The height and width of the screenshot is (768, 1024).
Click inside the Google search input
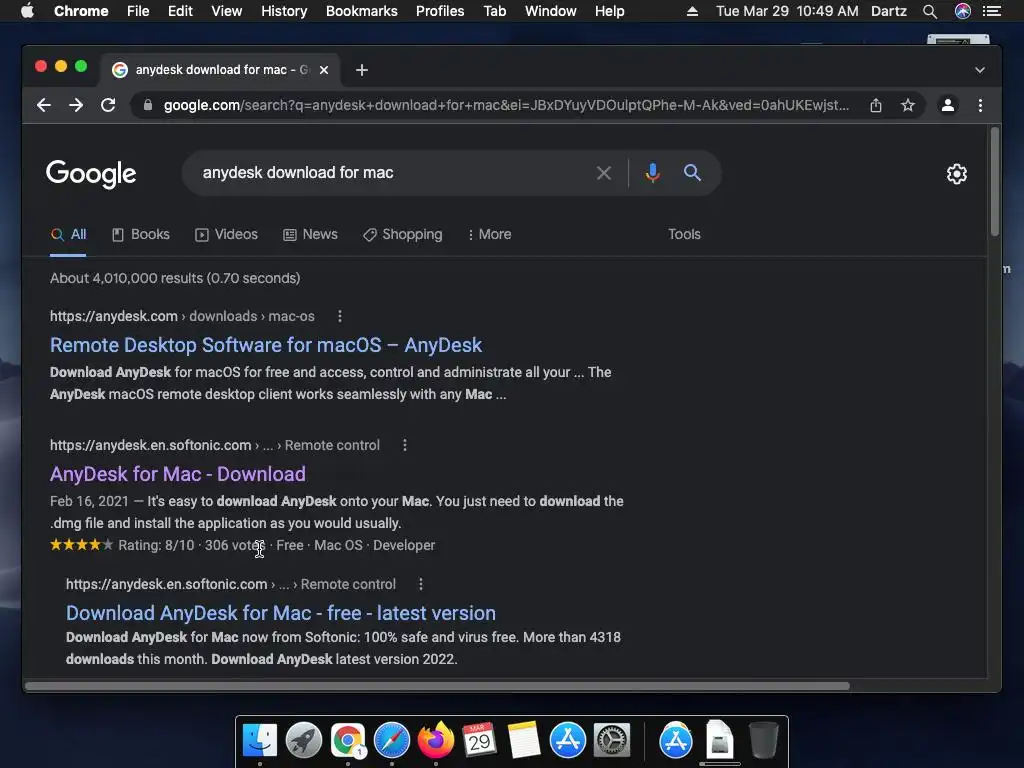pyautogui.click(x=392, y=173)
